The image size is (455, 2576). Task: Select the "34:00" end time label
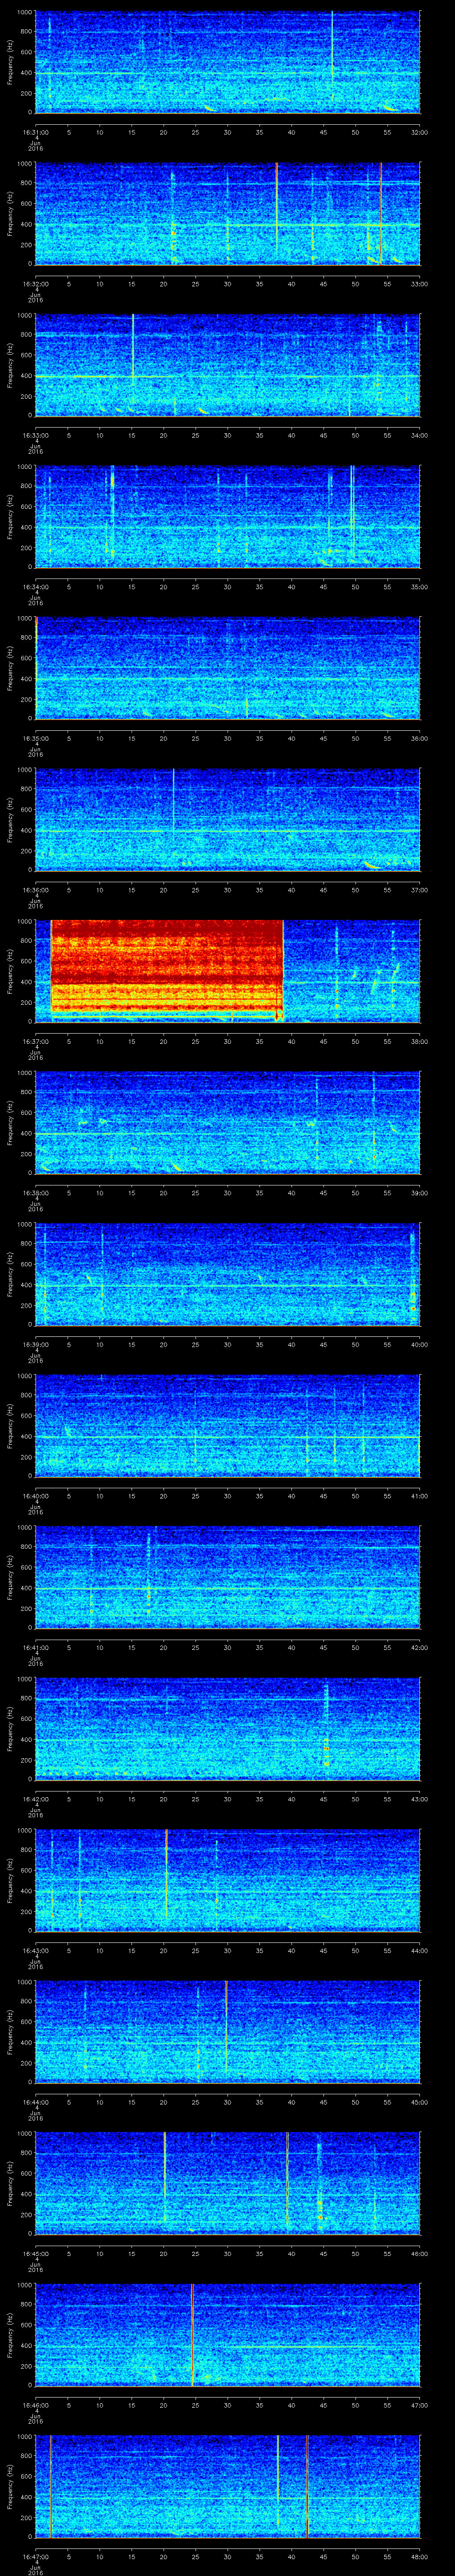[x=419, y=435]
